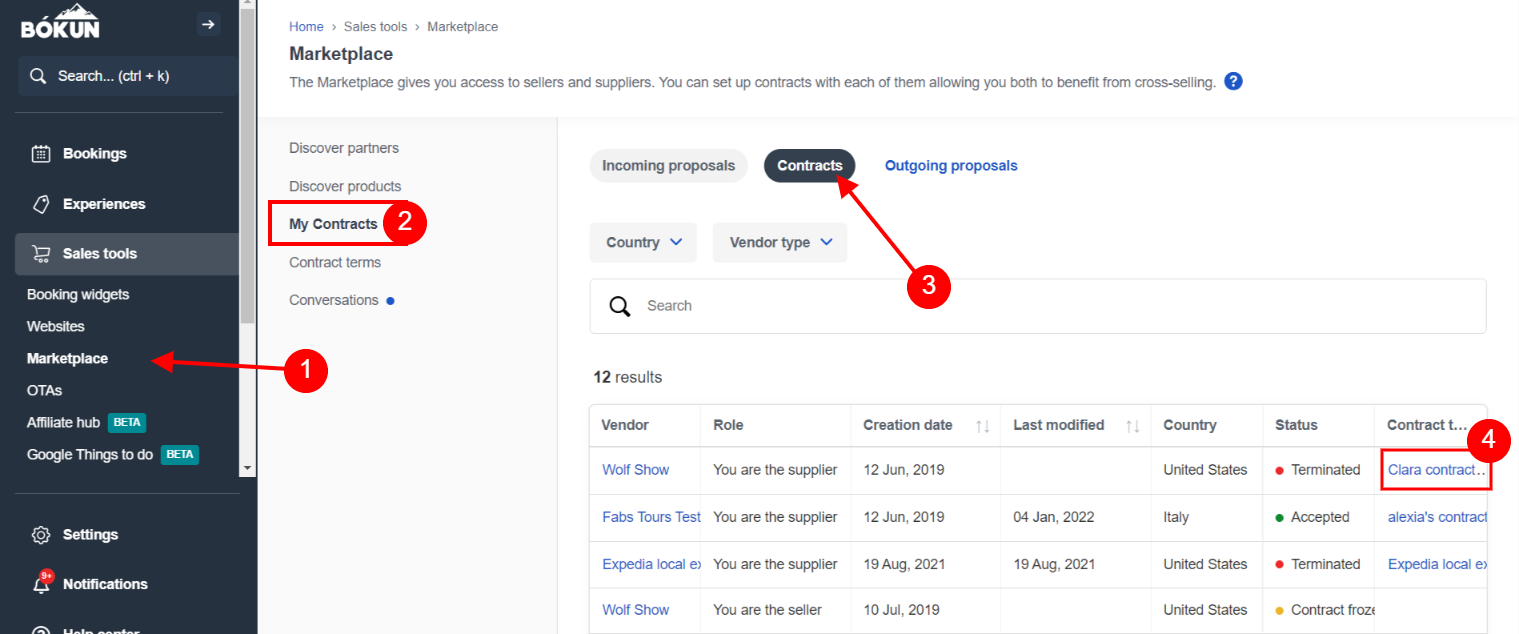This screenshot has height=634, width=1519.
Task: Click the Bókun logo
Action: coord(60,22)
